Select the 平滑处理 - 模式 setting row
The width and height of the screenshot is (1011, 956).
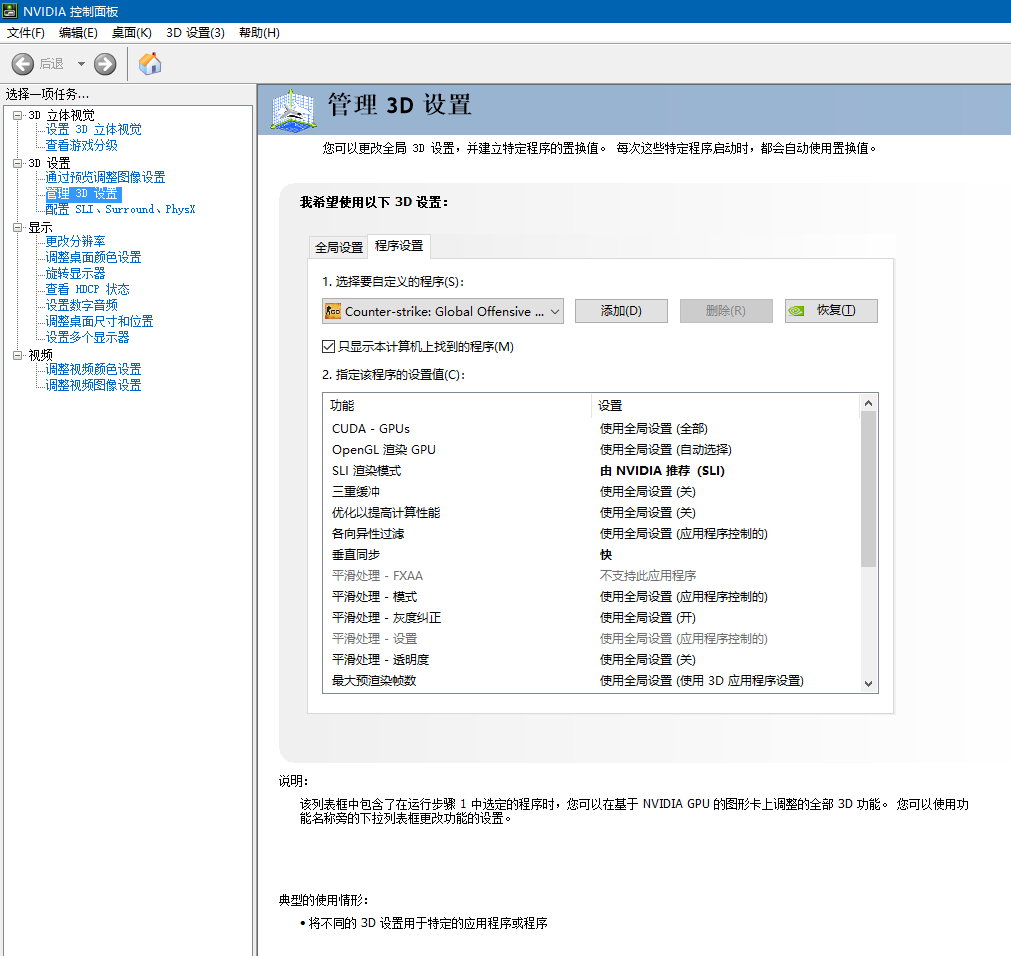pos(591,597)
